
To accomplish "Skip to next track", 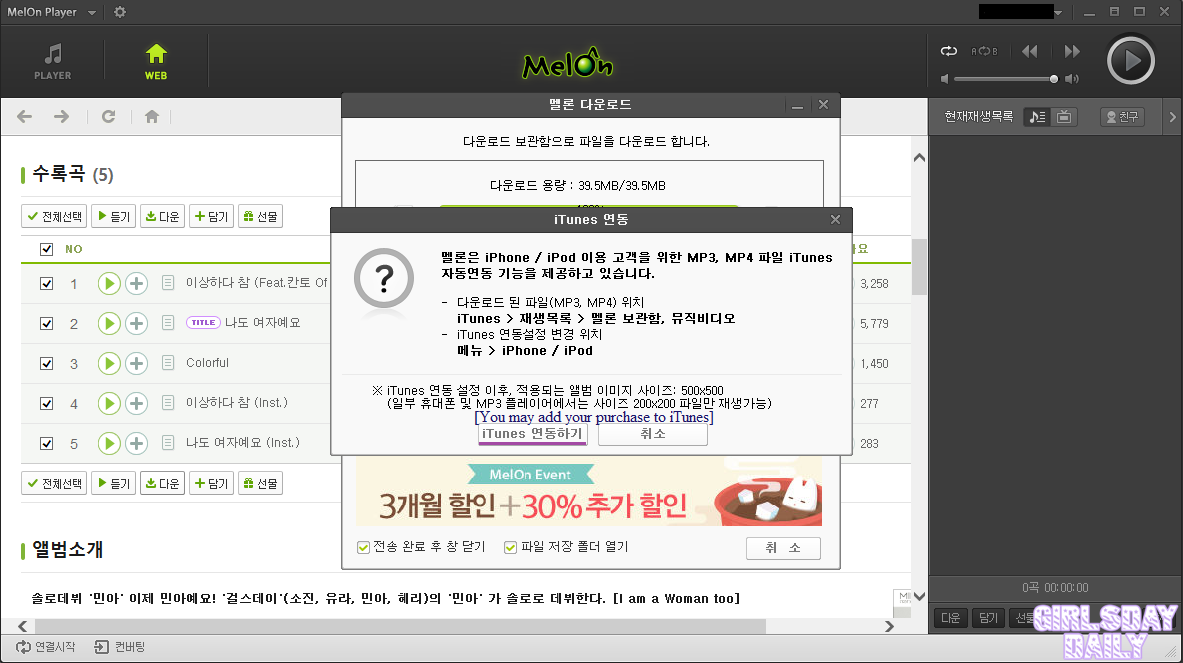I will coord(1072,51).
